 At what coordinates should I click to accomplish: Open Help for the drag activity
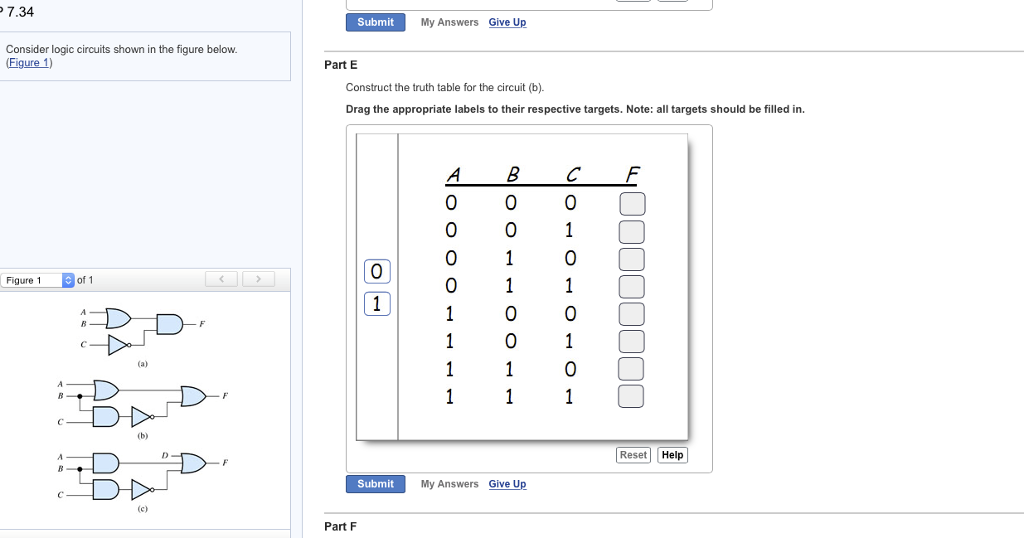[x=673, y=455]
